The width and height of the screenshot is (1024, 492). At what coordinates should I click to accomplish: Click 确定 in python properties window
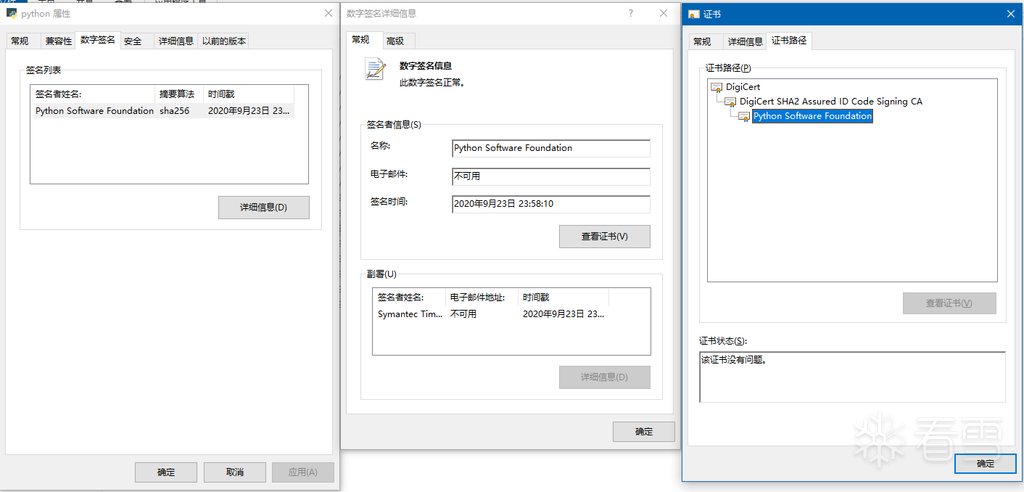(x=166, y=472)
